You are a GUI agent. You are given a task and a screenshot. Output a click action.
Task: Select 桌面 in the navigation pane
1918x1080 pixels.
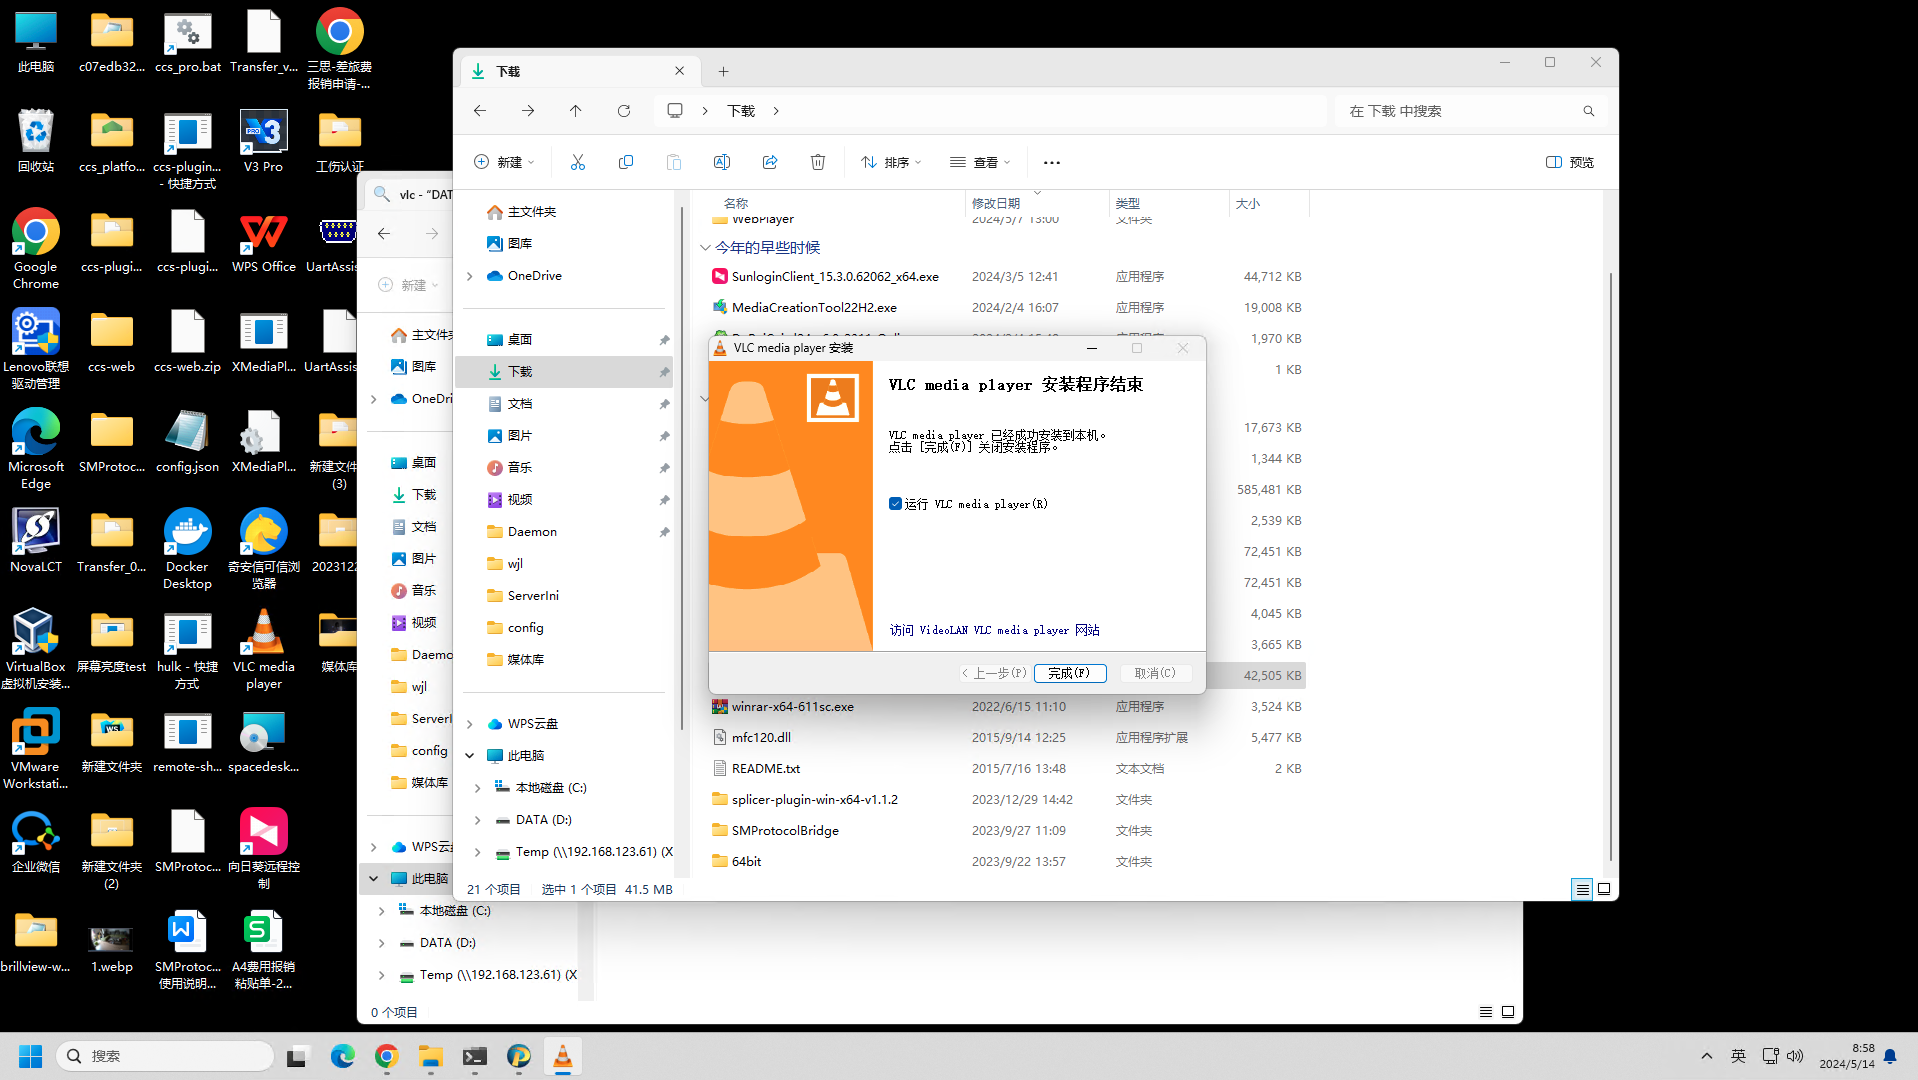click(509, 340)
